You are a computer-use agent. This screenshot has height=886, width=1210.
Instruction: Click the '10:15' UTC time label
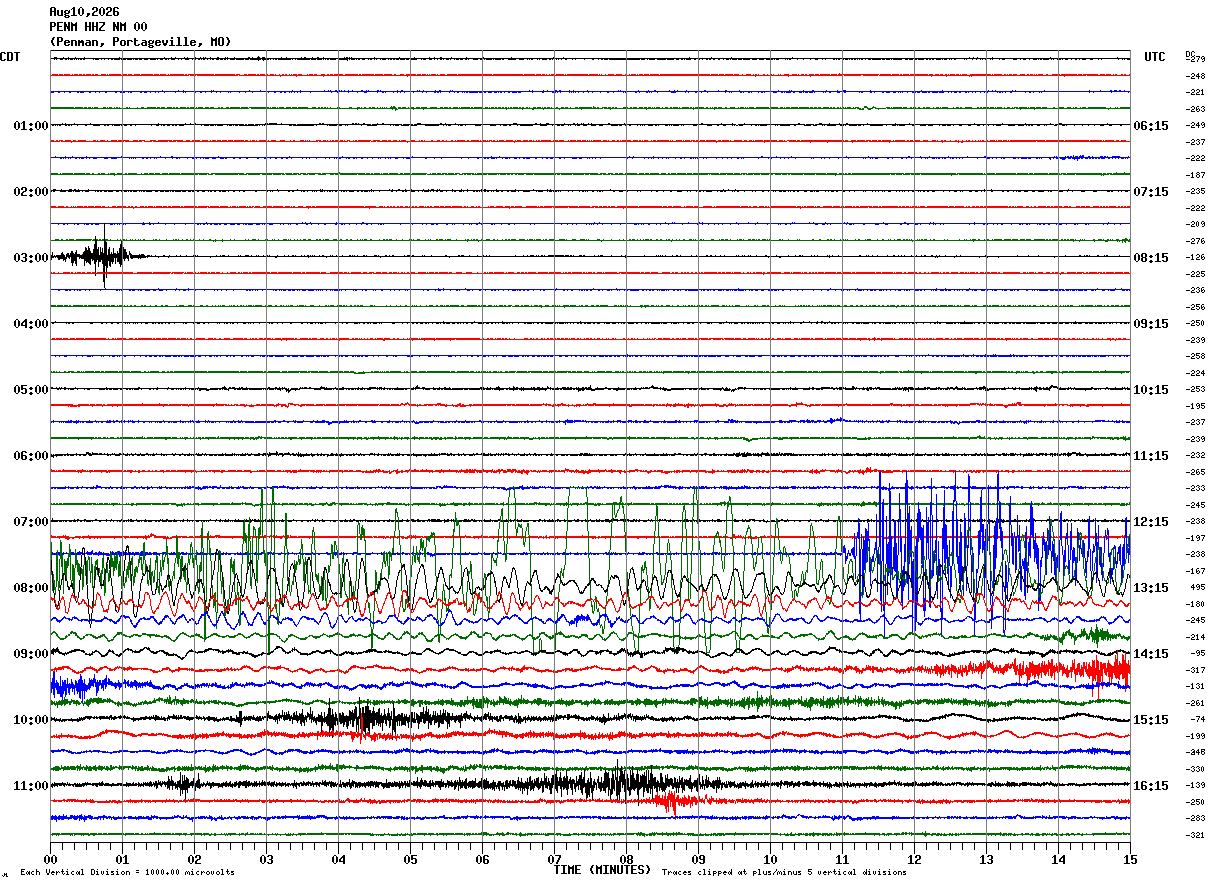tap(1150, 390)
